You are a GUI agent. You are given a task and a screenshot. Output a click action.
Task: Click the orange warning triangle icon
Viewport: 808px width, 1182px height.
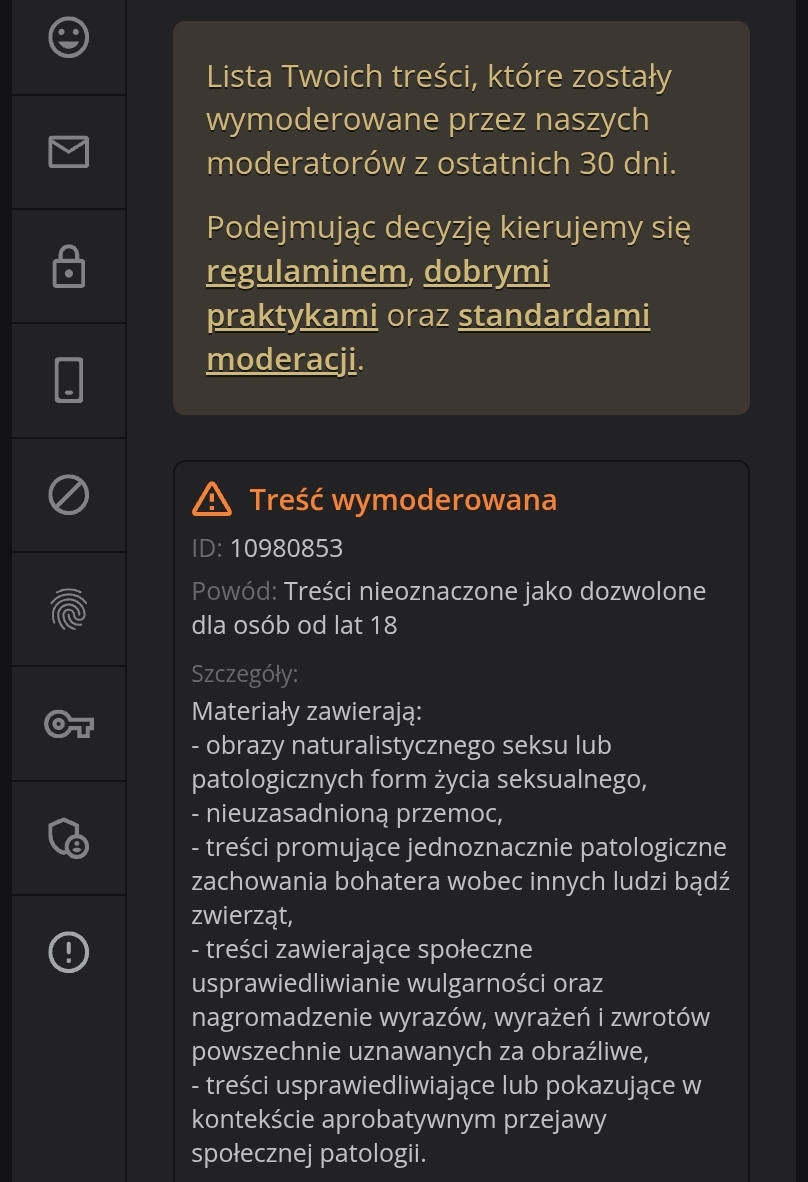[211, 499]
